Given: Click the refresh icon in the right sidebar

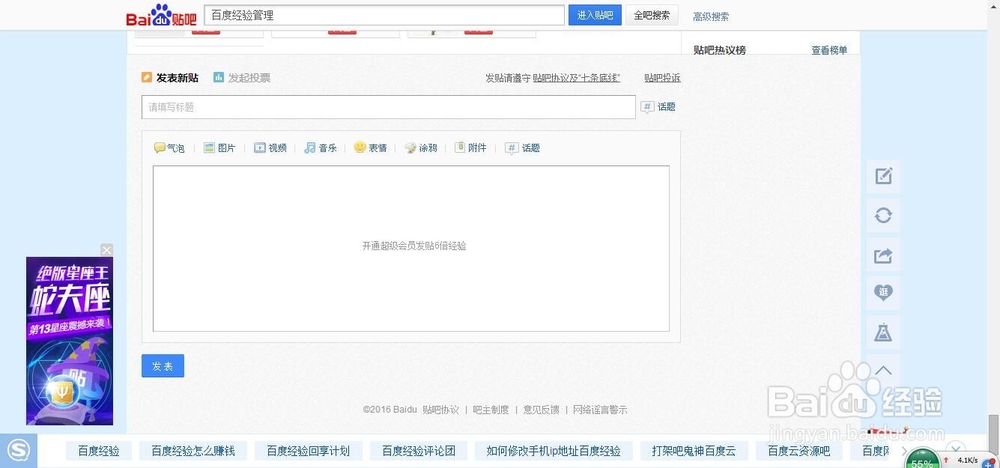Looking at the screenshot, I should (883, 216).
